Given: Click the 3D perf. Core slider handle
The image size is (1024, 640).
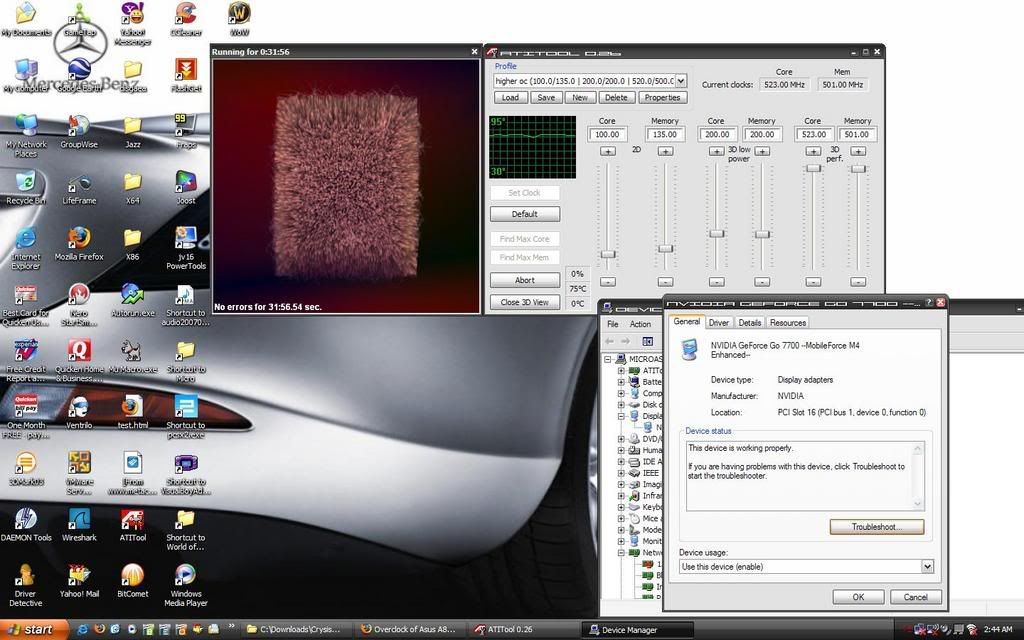Looking at the screenshot, I should (x=813, y=168).
